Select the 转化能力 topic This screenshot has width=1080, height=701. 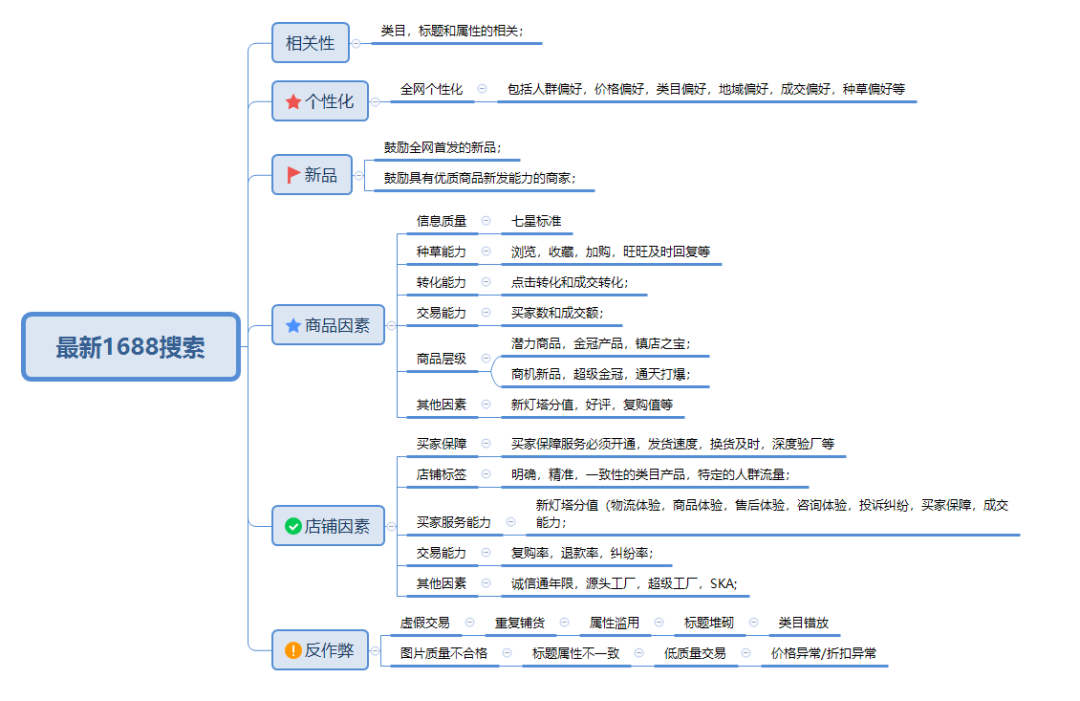[x=442, y=282]
